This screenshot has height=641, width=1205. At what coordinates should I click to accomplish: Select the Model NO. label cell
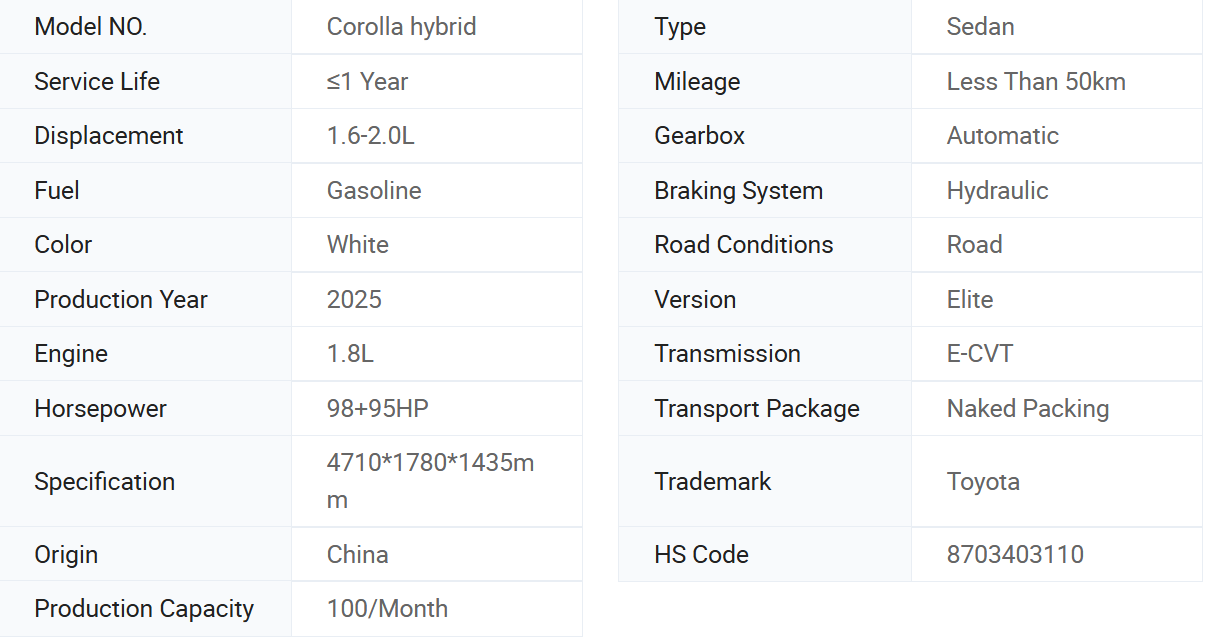(146, 27)
